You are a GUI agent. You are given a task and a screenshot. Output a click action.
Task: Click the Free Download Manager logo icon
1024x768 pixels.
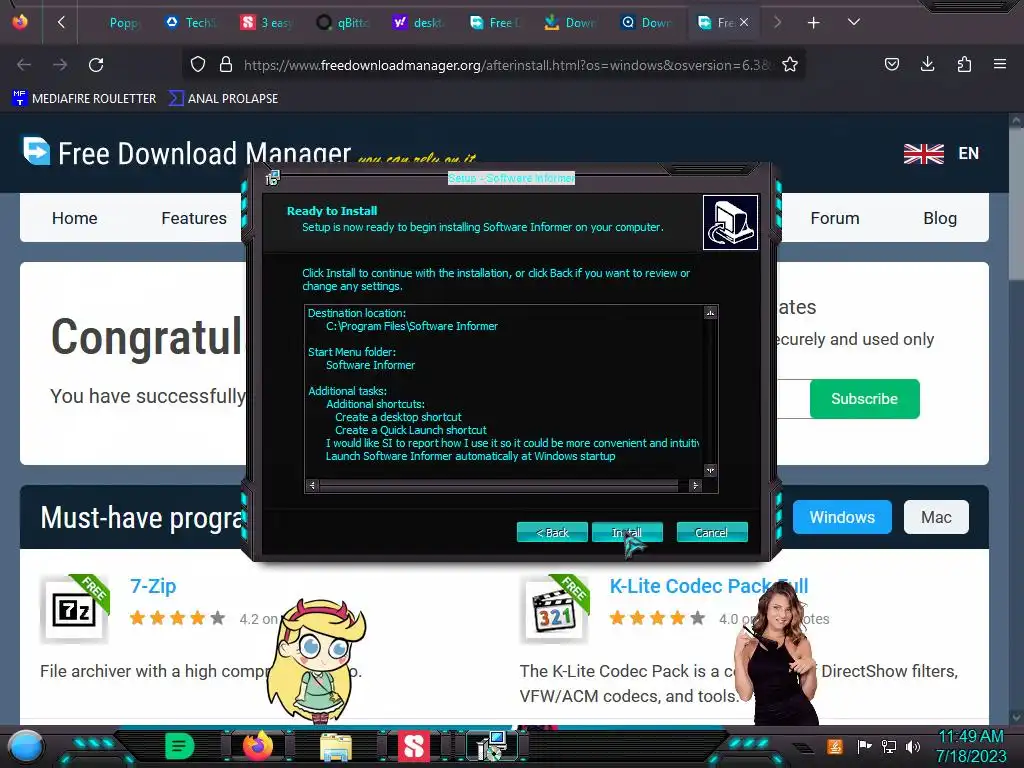[x=37, y=151]
